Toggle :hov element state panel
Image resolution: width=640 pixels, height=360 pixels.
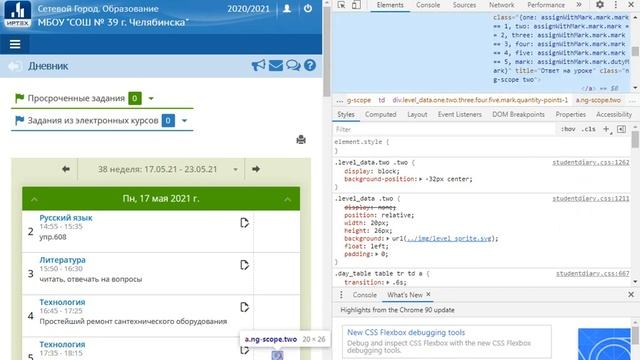click(568, 129)
